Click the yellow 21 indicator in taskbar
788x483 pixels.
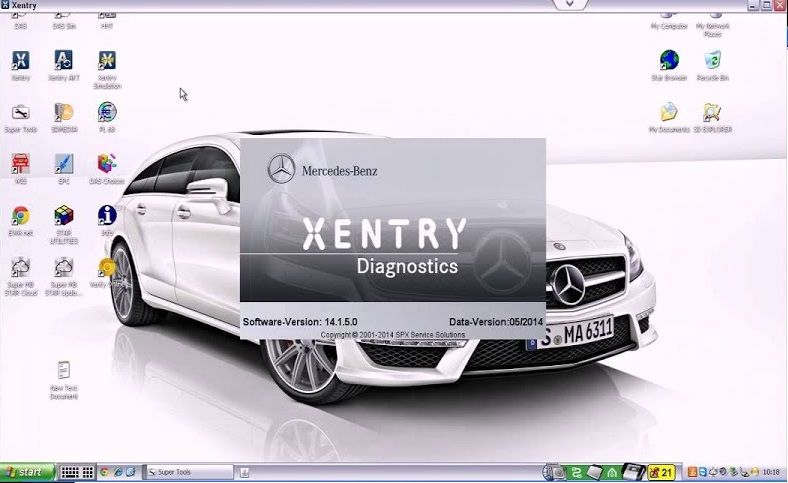point(661,472)
